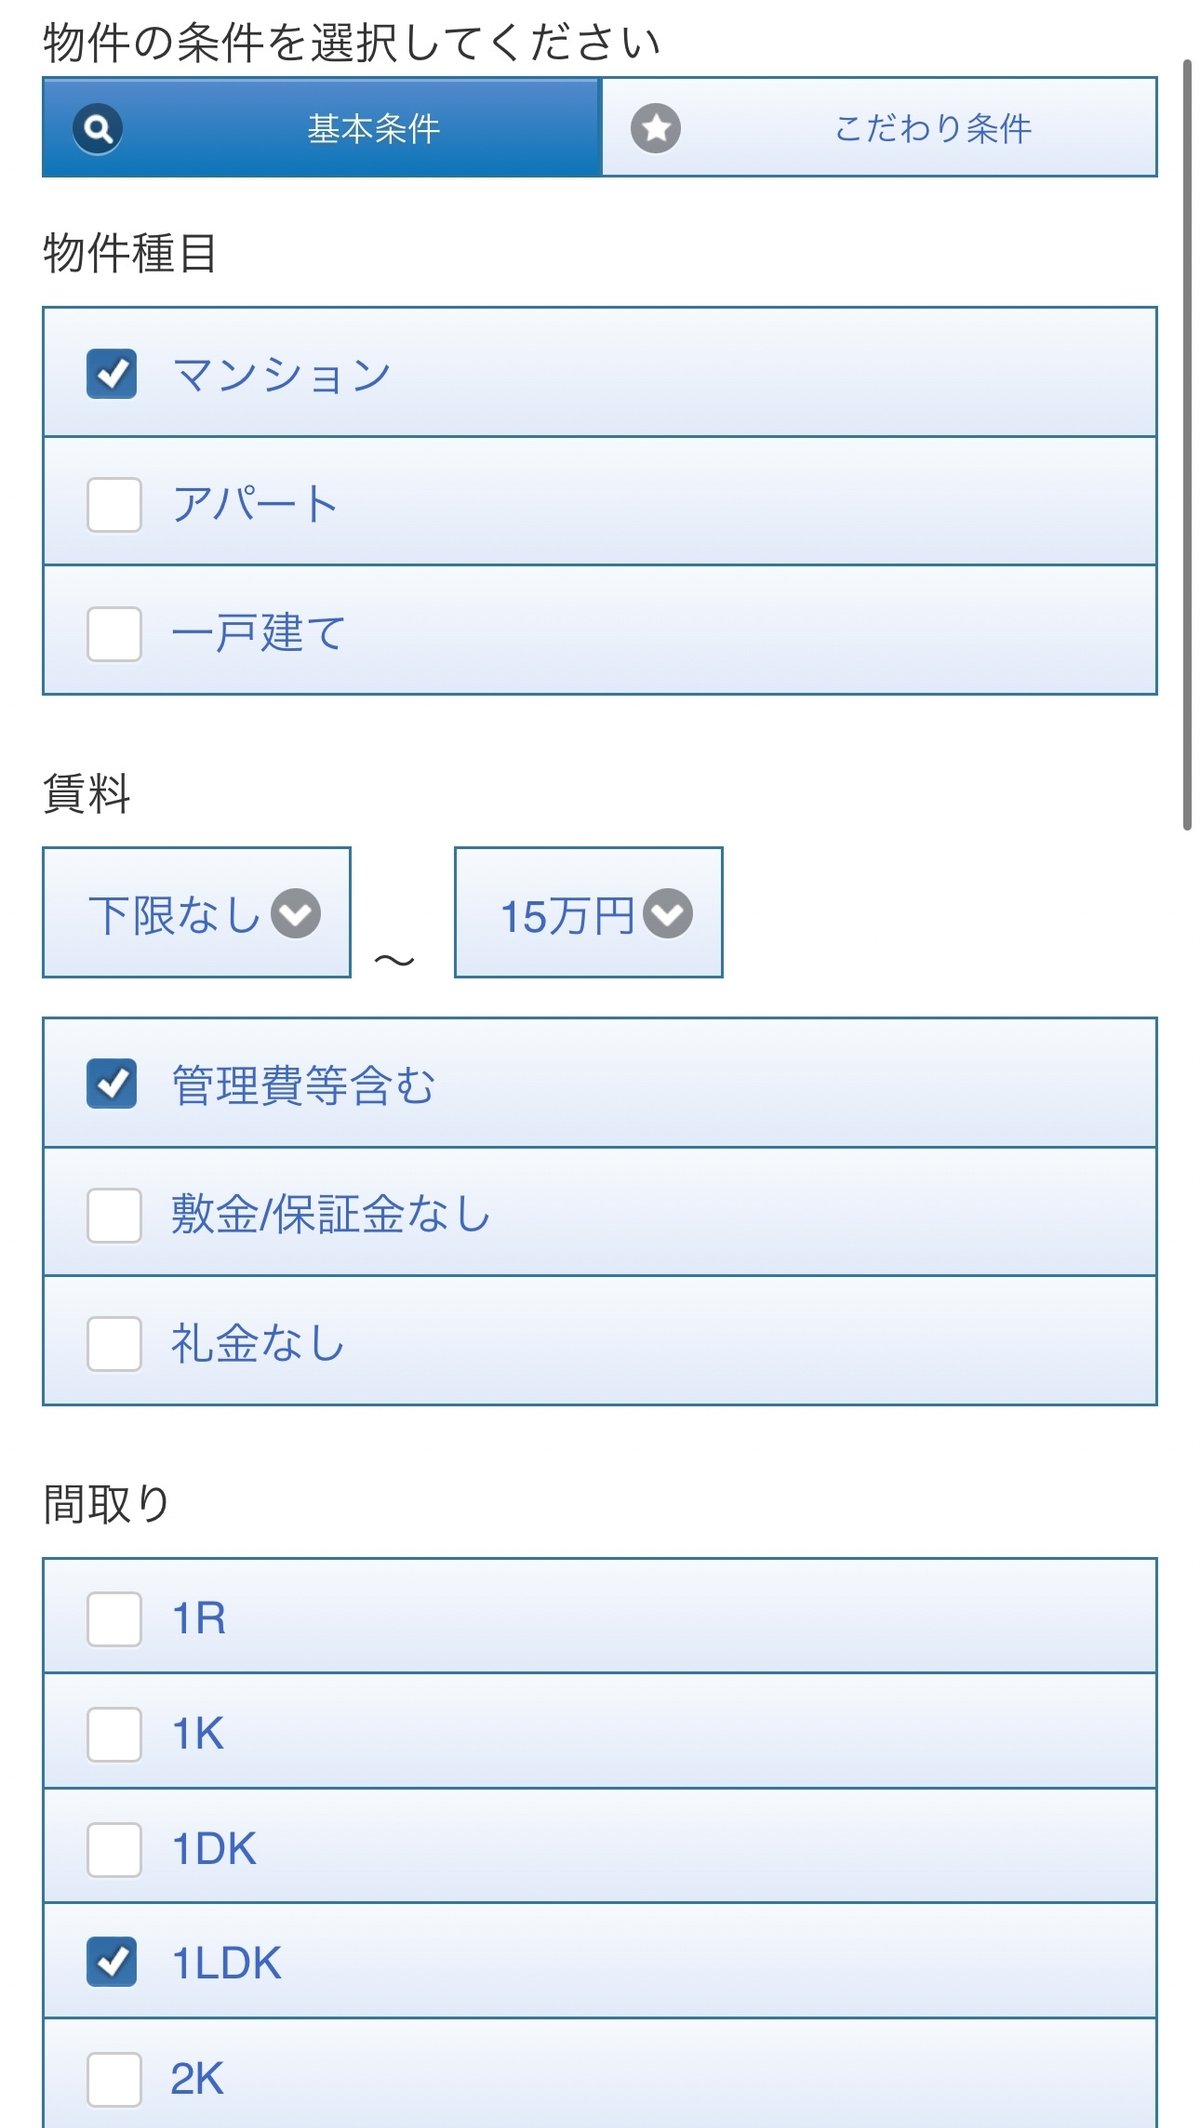1200x2128 pixels.
Task: Uncheck the 1LDK floor plan
Action: tap(112, 1961)
